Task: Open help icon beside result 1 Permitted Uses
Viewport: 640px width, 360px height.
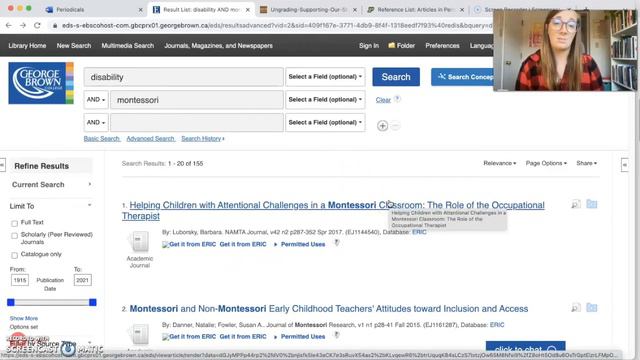Action: pos(337,243)
